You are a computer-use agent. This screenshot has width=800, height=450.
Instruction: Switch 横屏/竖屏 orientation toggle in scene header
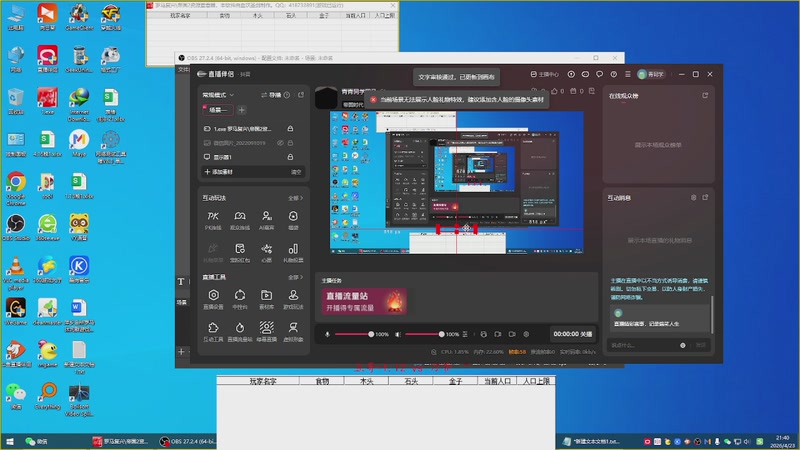271,95
